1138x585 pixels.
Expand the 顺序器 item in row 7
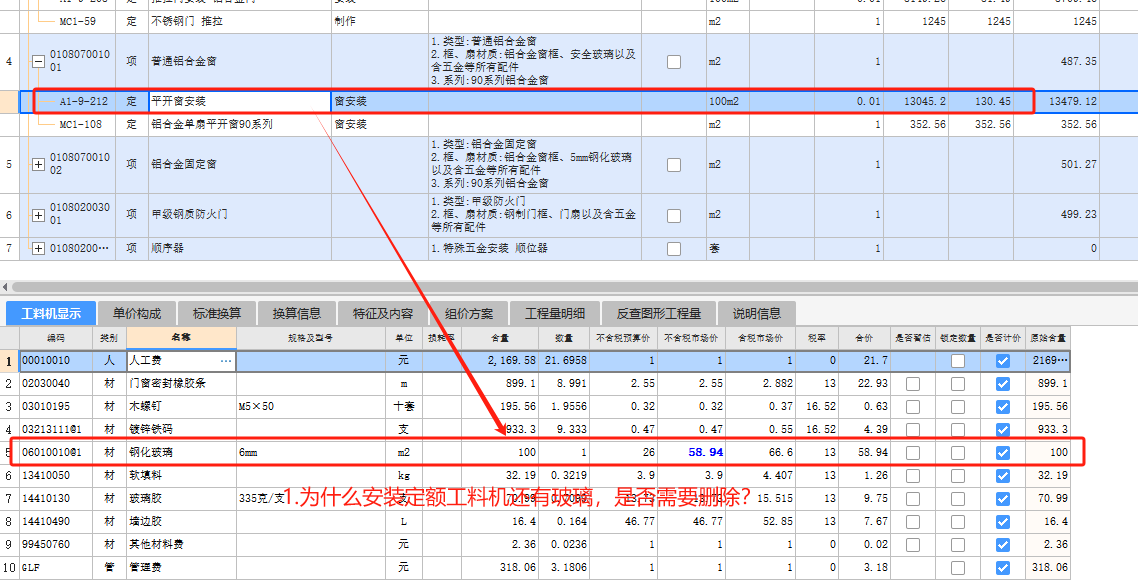38,249
